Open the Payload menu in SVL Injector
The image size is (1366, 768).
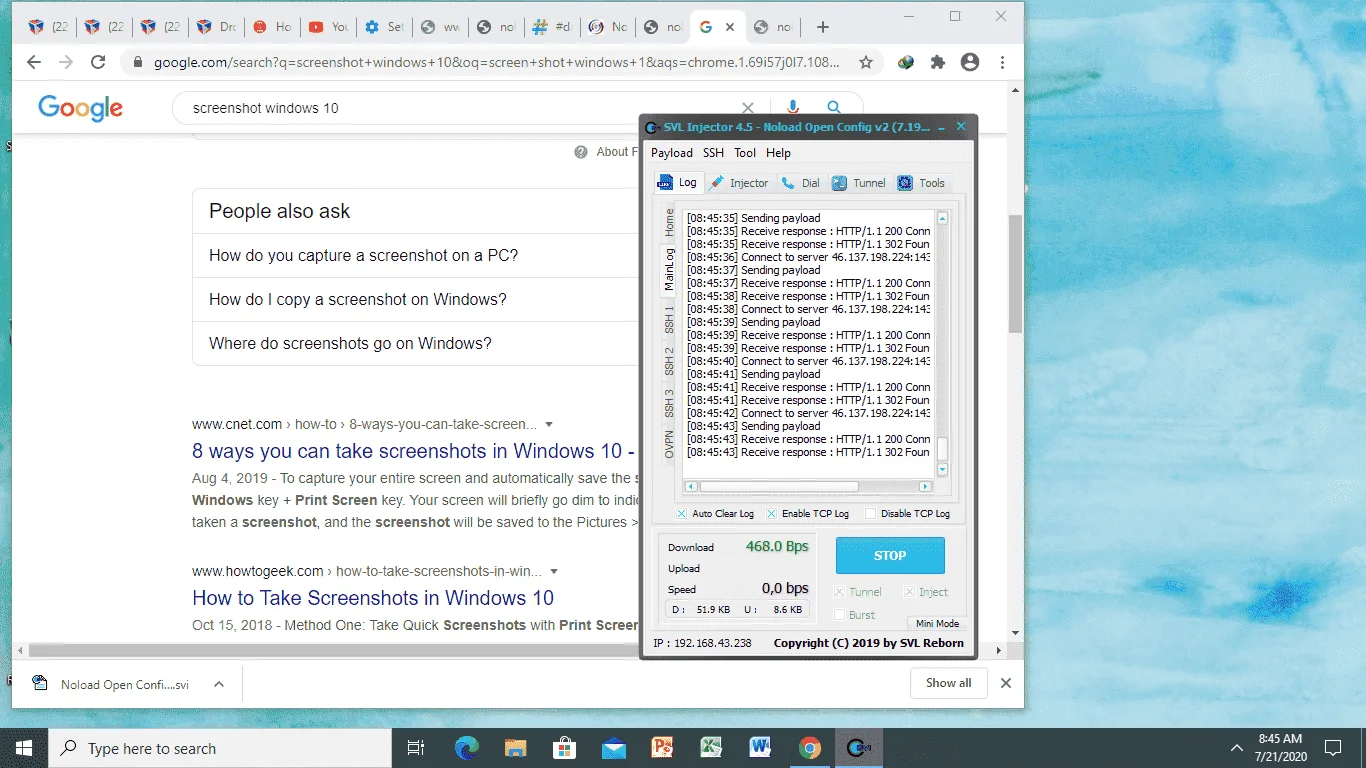tap(672, 153)
